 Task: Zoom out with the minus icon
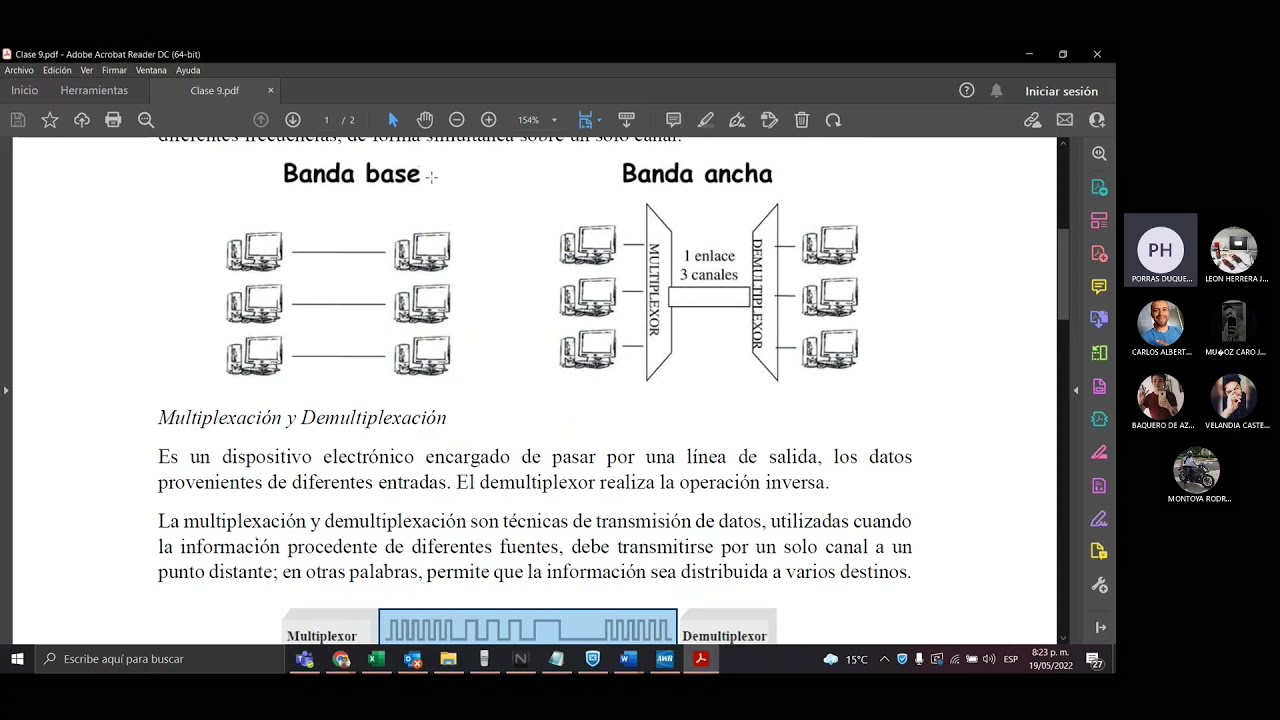tap(457, 120)
